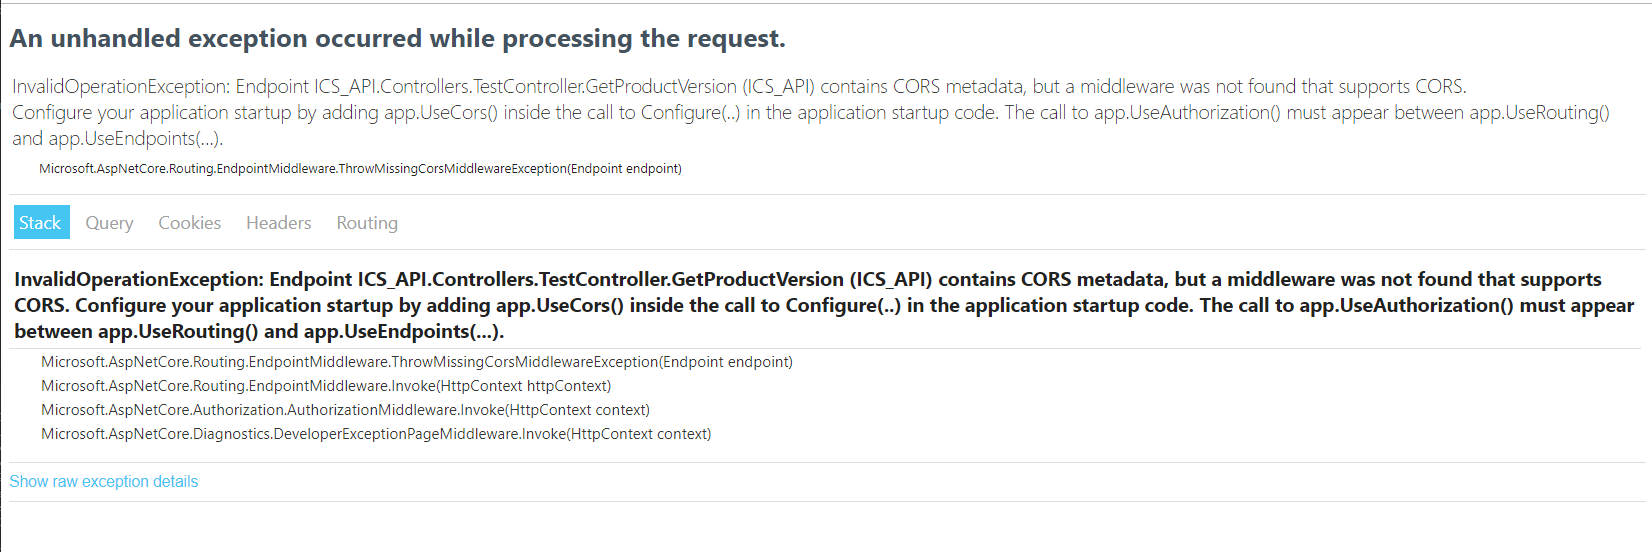Open the Routing tab
1652x552 pixels.
[367, 222]
